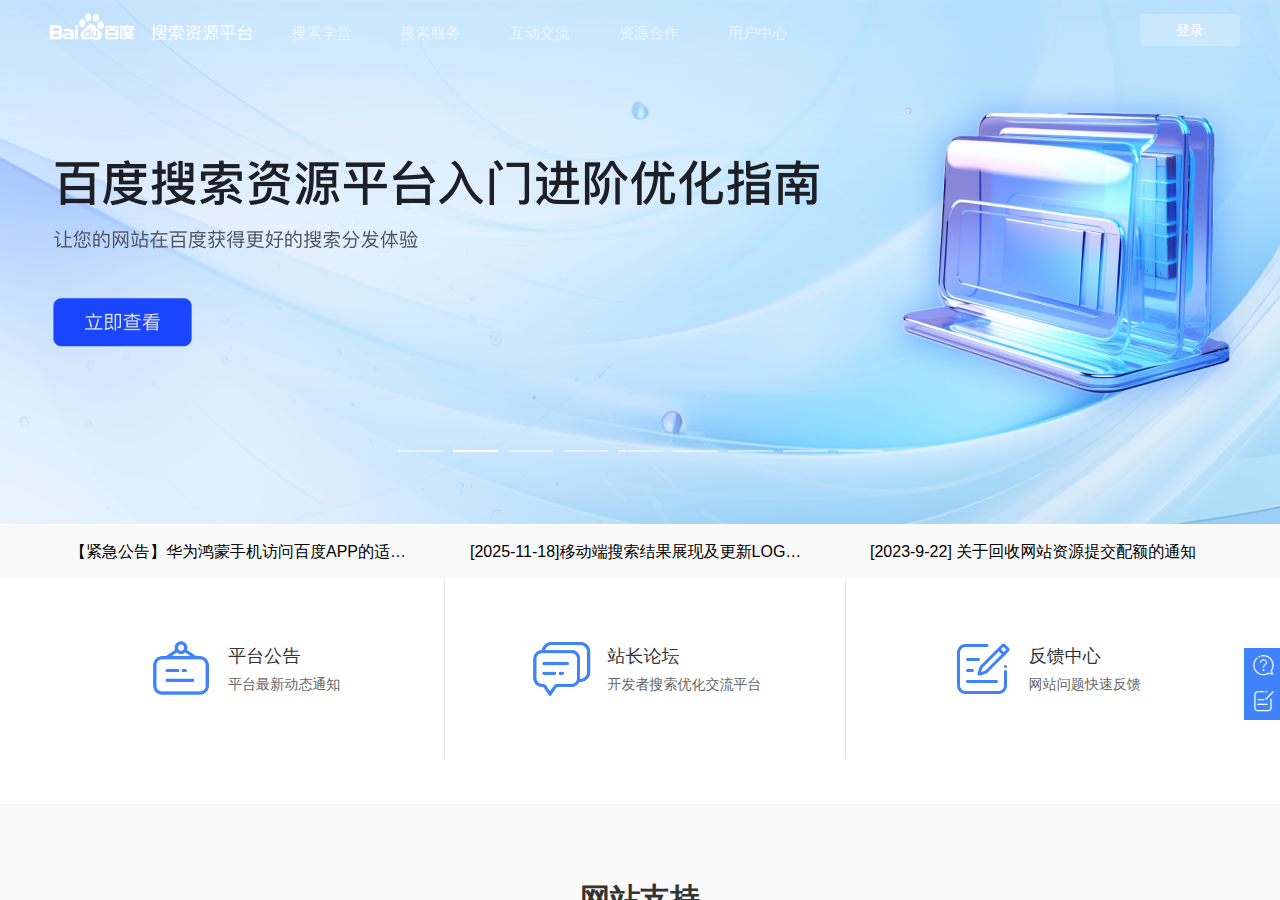
Task: Open the 搜索学堂 menu
Action: point(322,33)
